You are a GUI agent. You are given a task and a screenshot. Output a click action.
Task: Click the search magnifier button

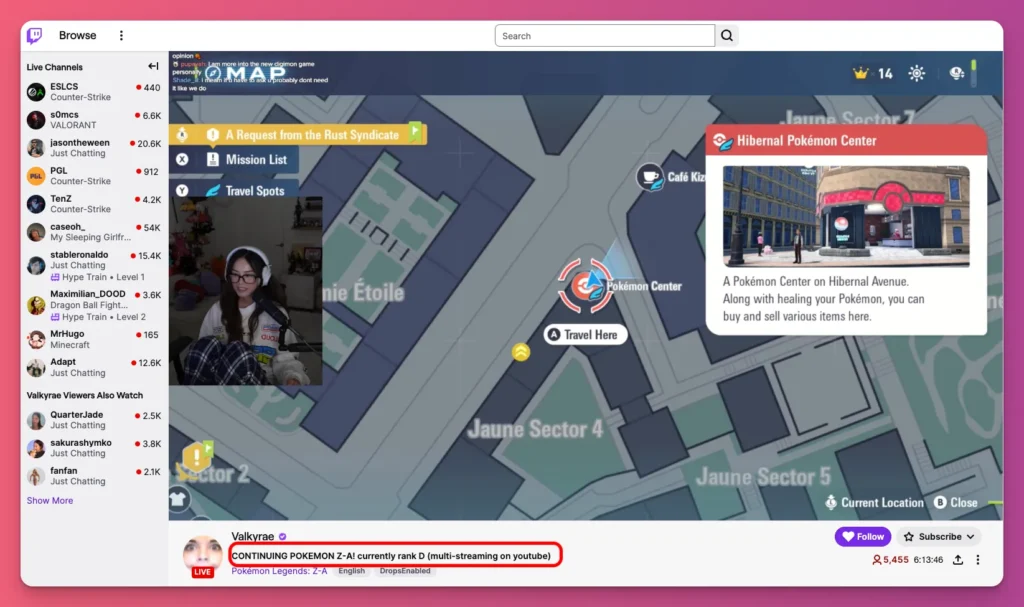[x=727, y=36]
